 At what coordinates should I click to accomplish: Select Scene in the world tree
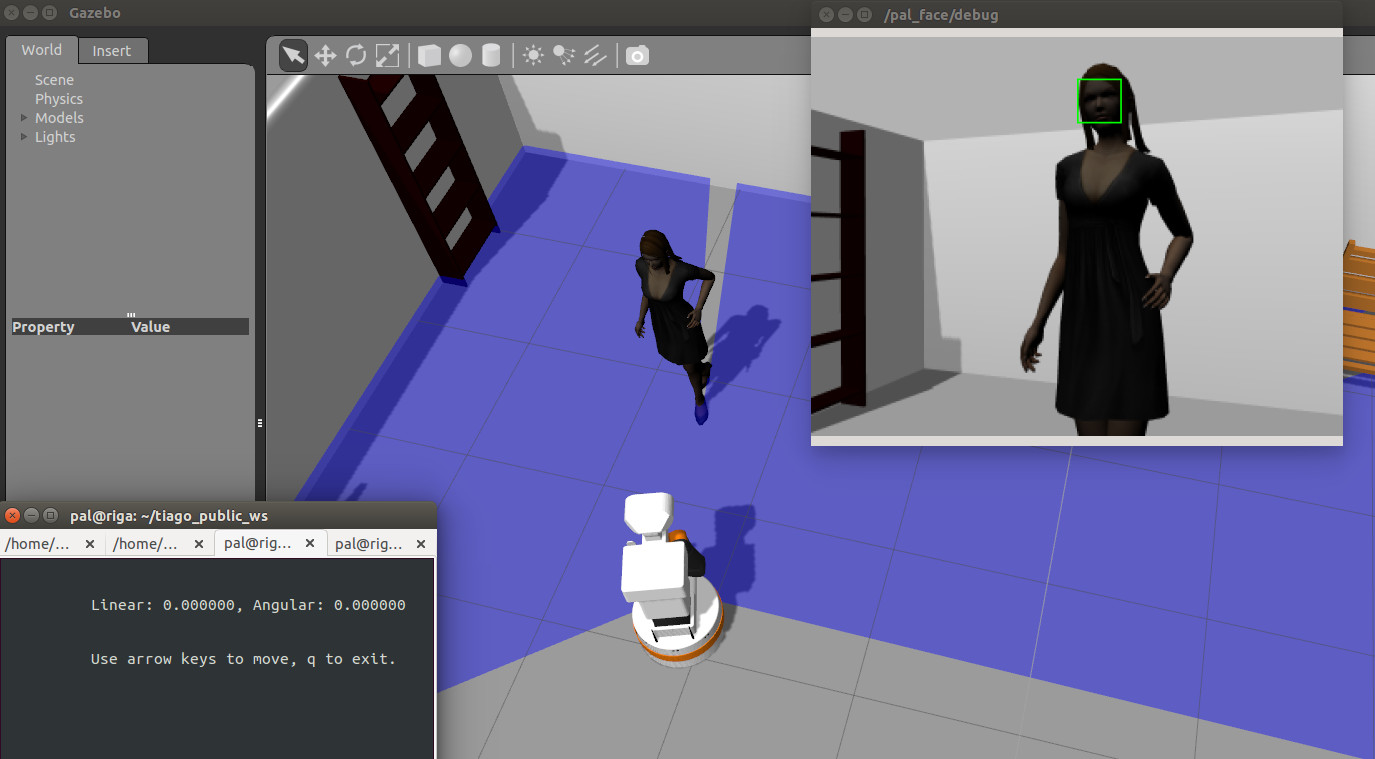click(54, 80)
